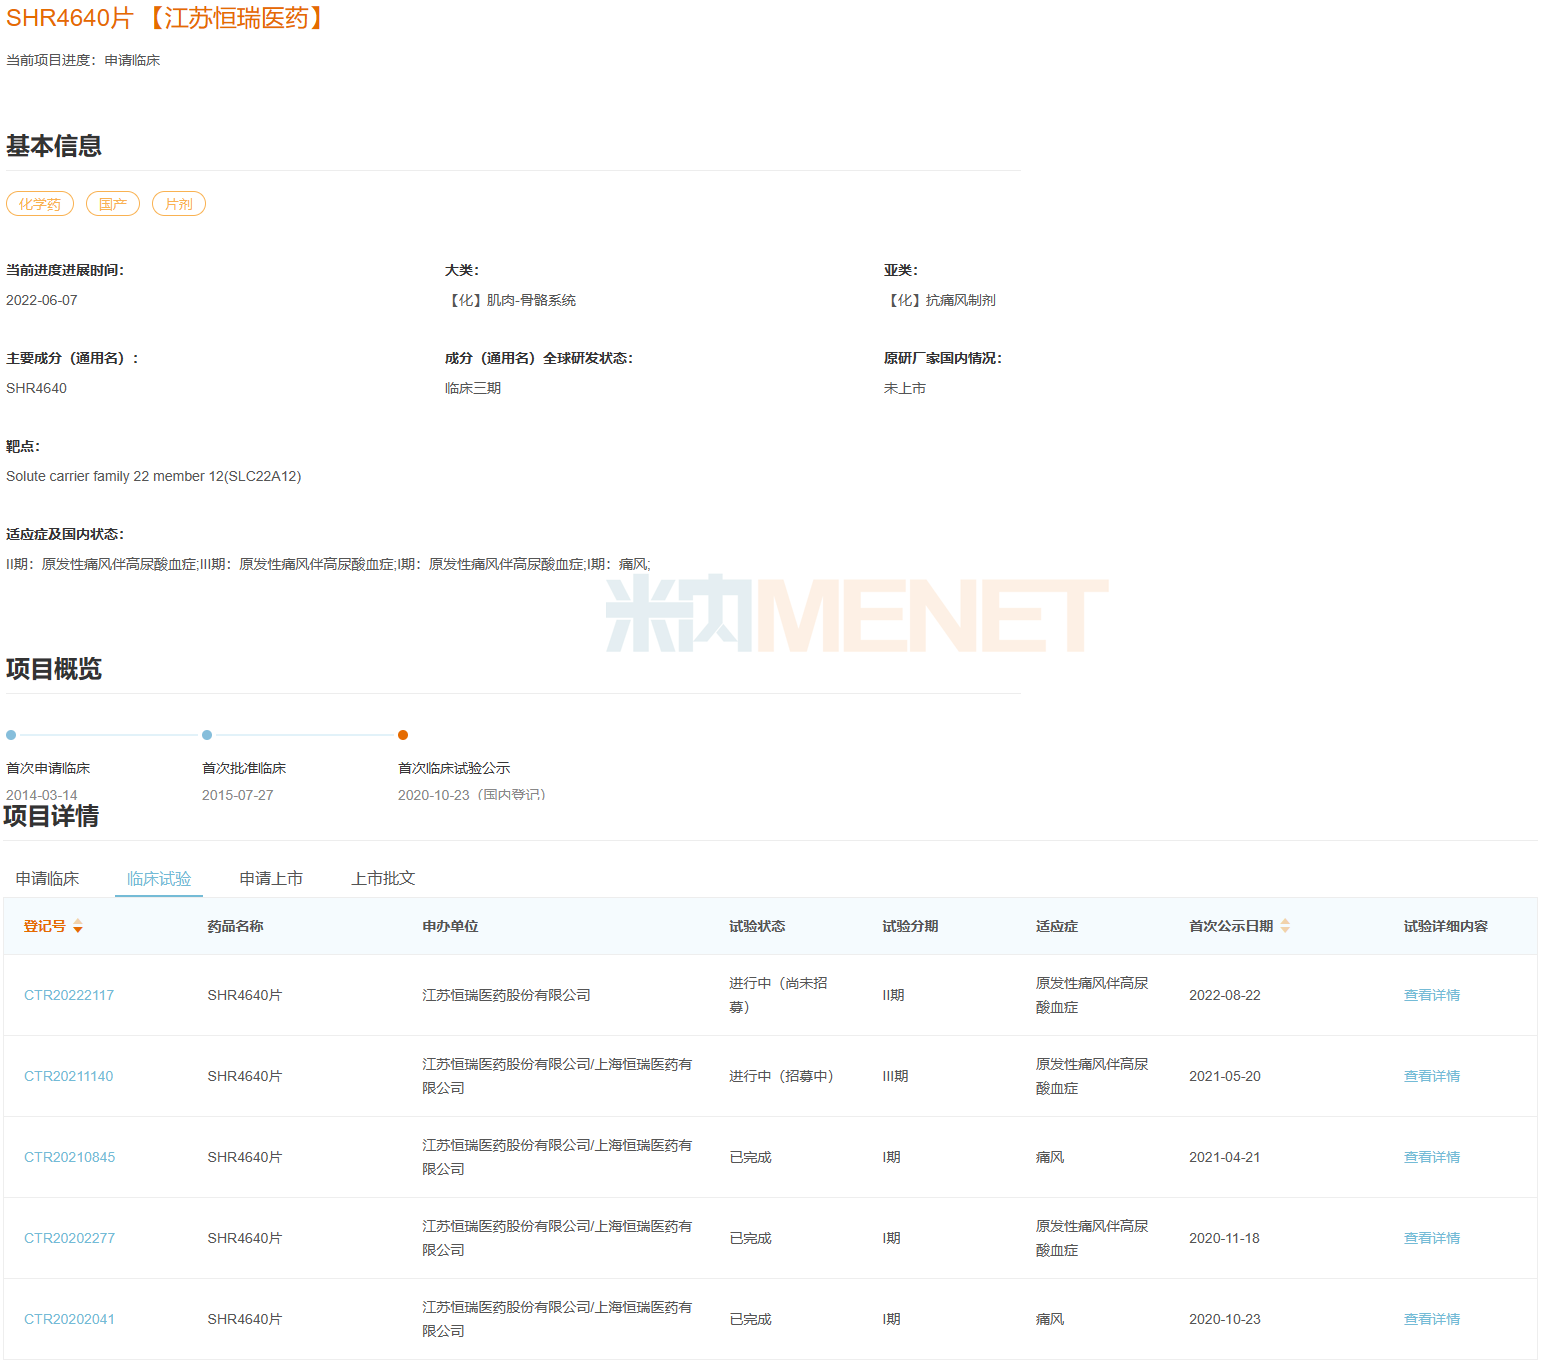The width and height of the screenshot is (1550, 1360).
Task: Open CTR20202277 trial link
Action: click(x=70, y=1238)
